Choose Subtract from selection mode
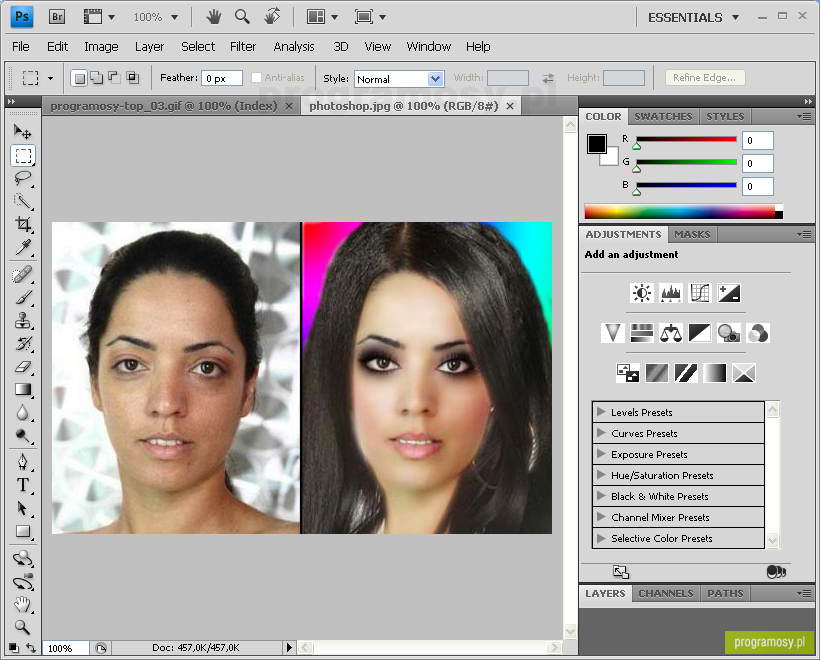This screenshot has height=660, width=820. point(115,78)
